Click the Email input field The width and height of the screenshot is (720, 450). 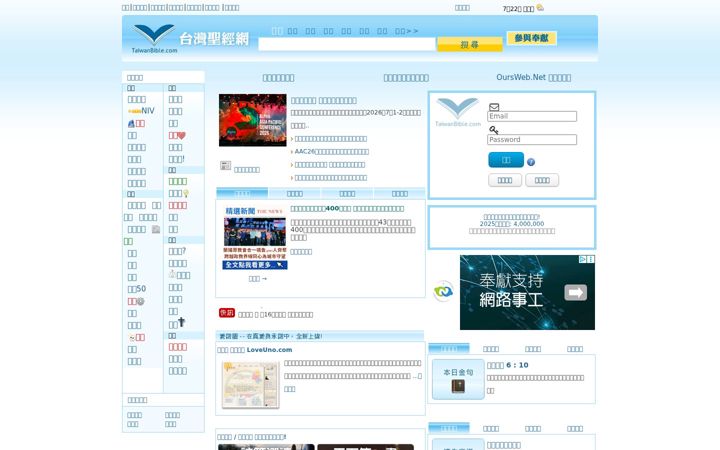point(532,116)
